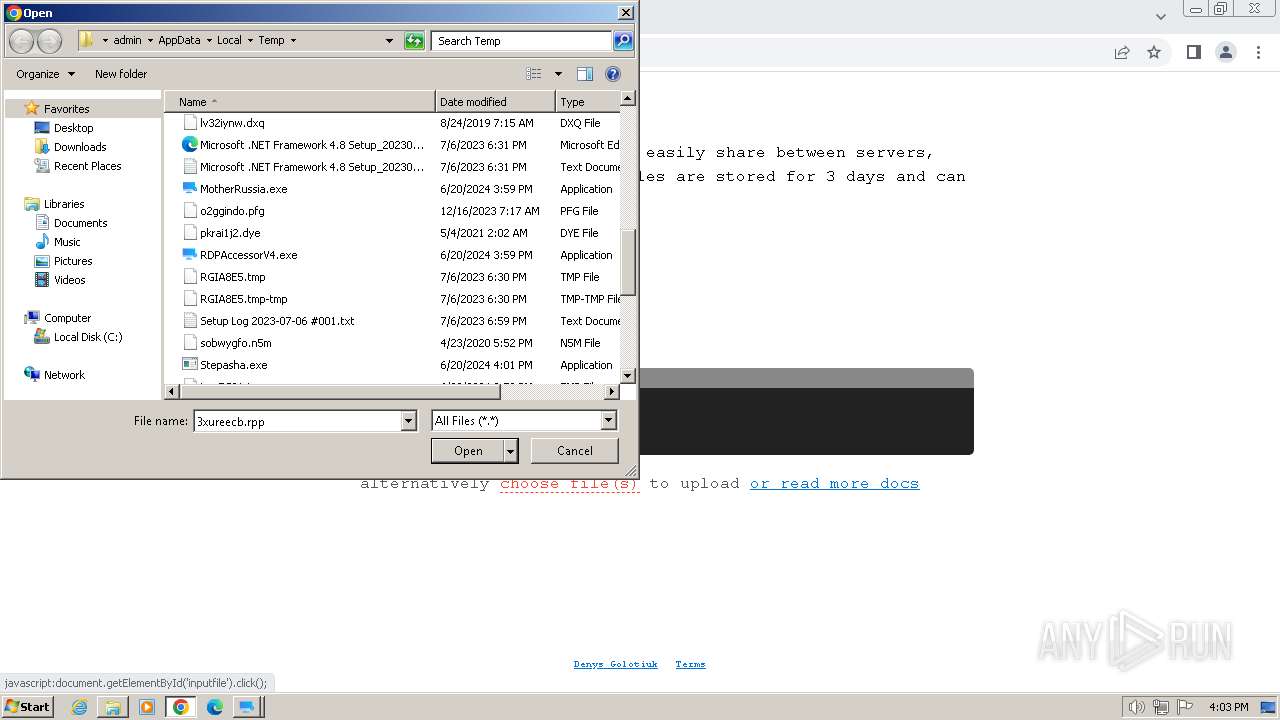The width and height of the screenshot is (1280, 720).
Task: Select the Microsoft Edge HTML document icon
Action: [x=190, y=145]
